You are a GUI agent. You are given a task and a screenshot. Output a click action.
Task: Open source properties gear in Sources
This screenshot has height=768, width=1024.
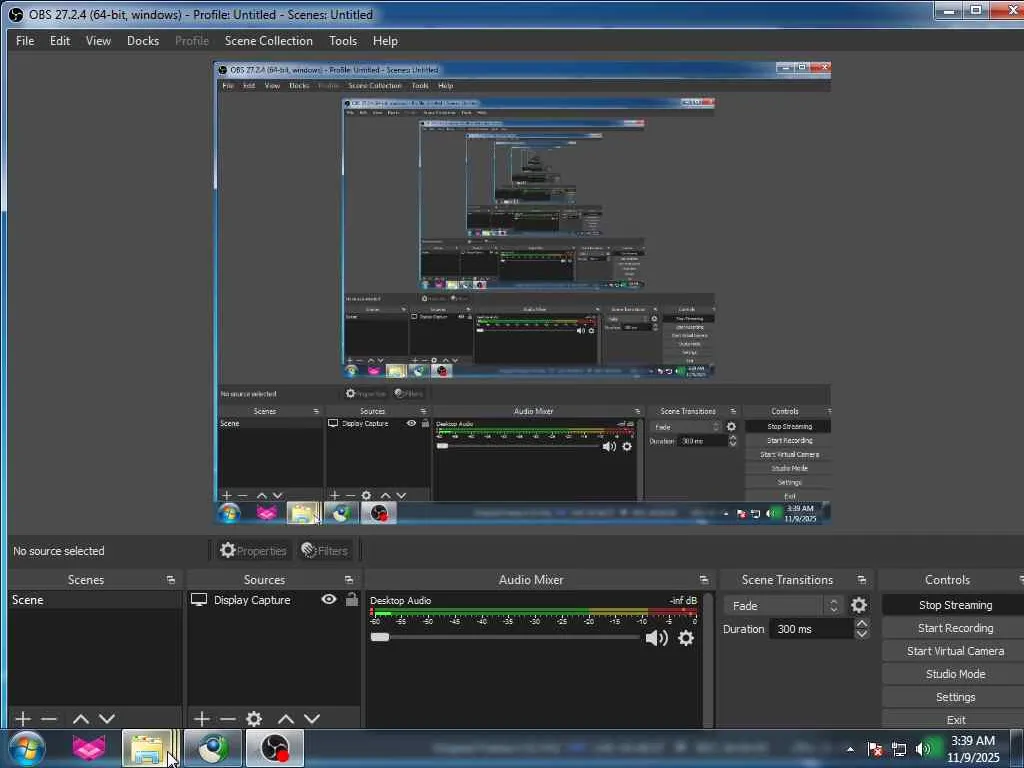[x=254, y=719]
